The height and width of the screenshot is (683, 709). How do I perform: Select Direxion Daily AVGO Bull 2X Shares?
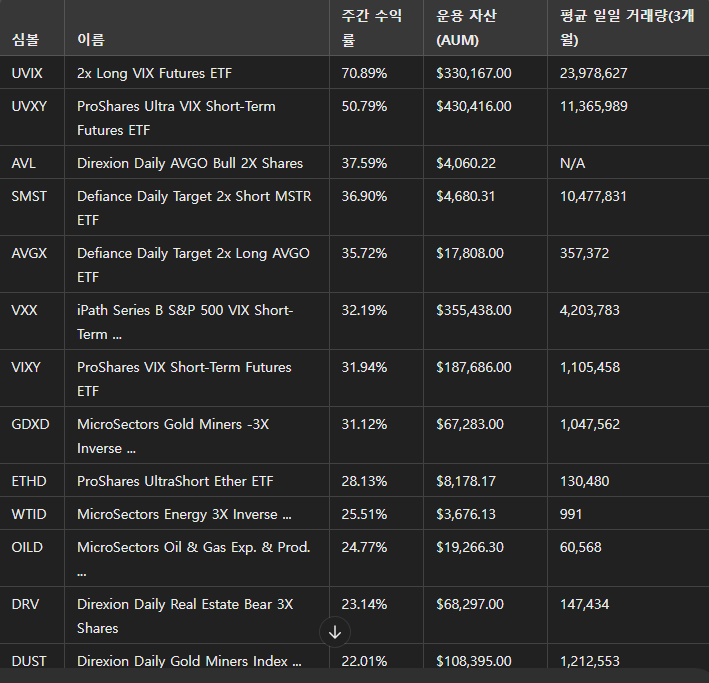190,163
